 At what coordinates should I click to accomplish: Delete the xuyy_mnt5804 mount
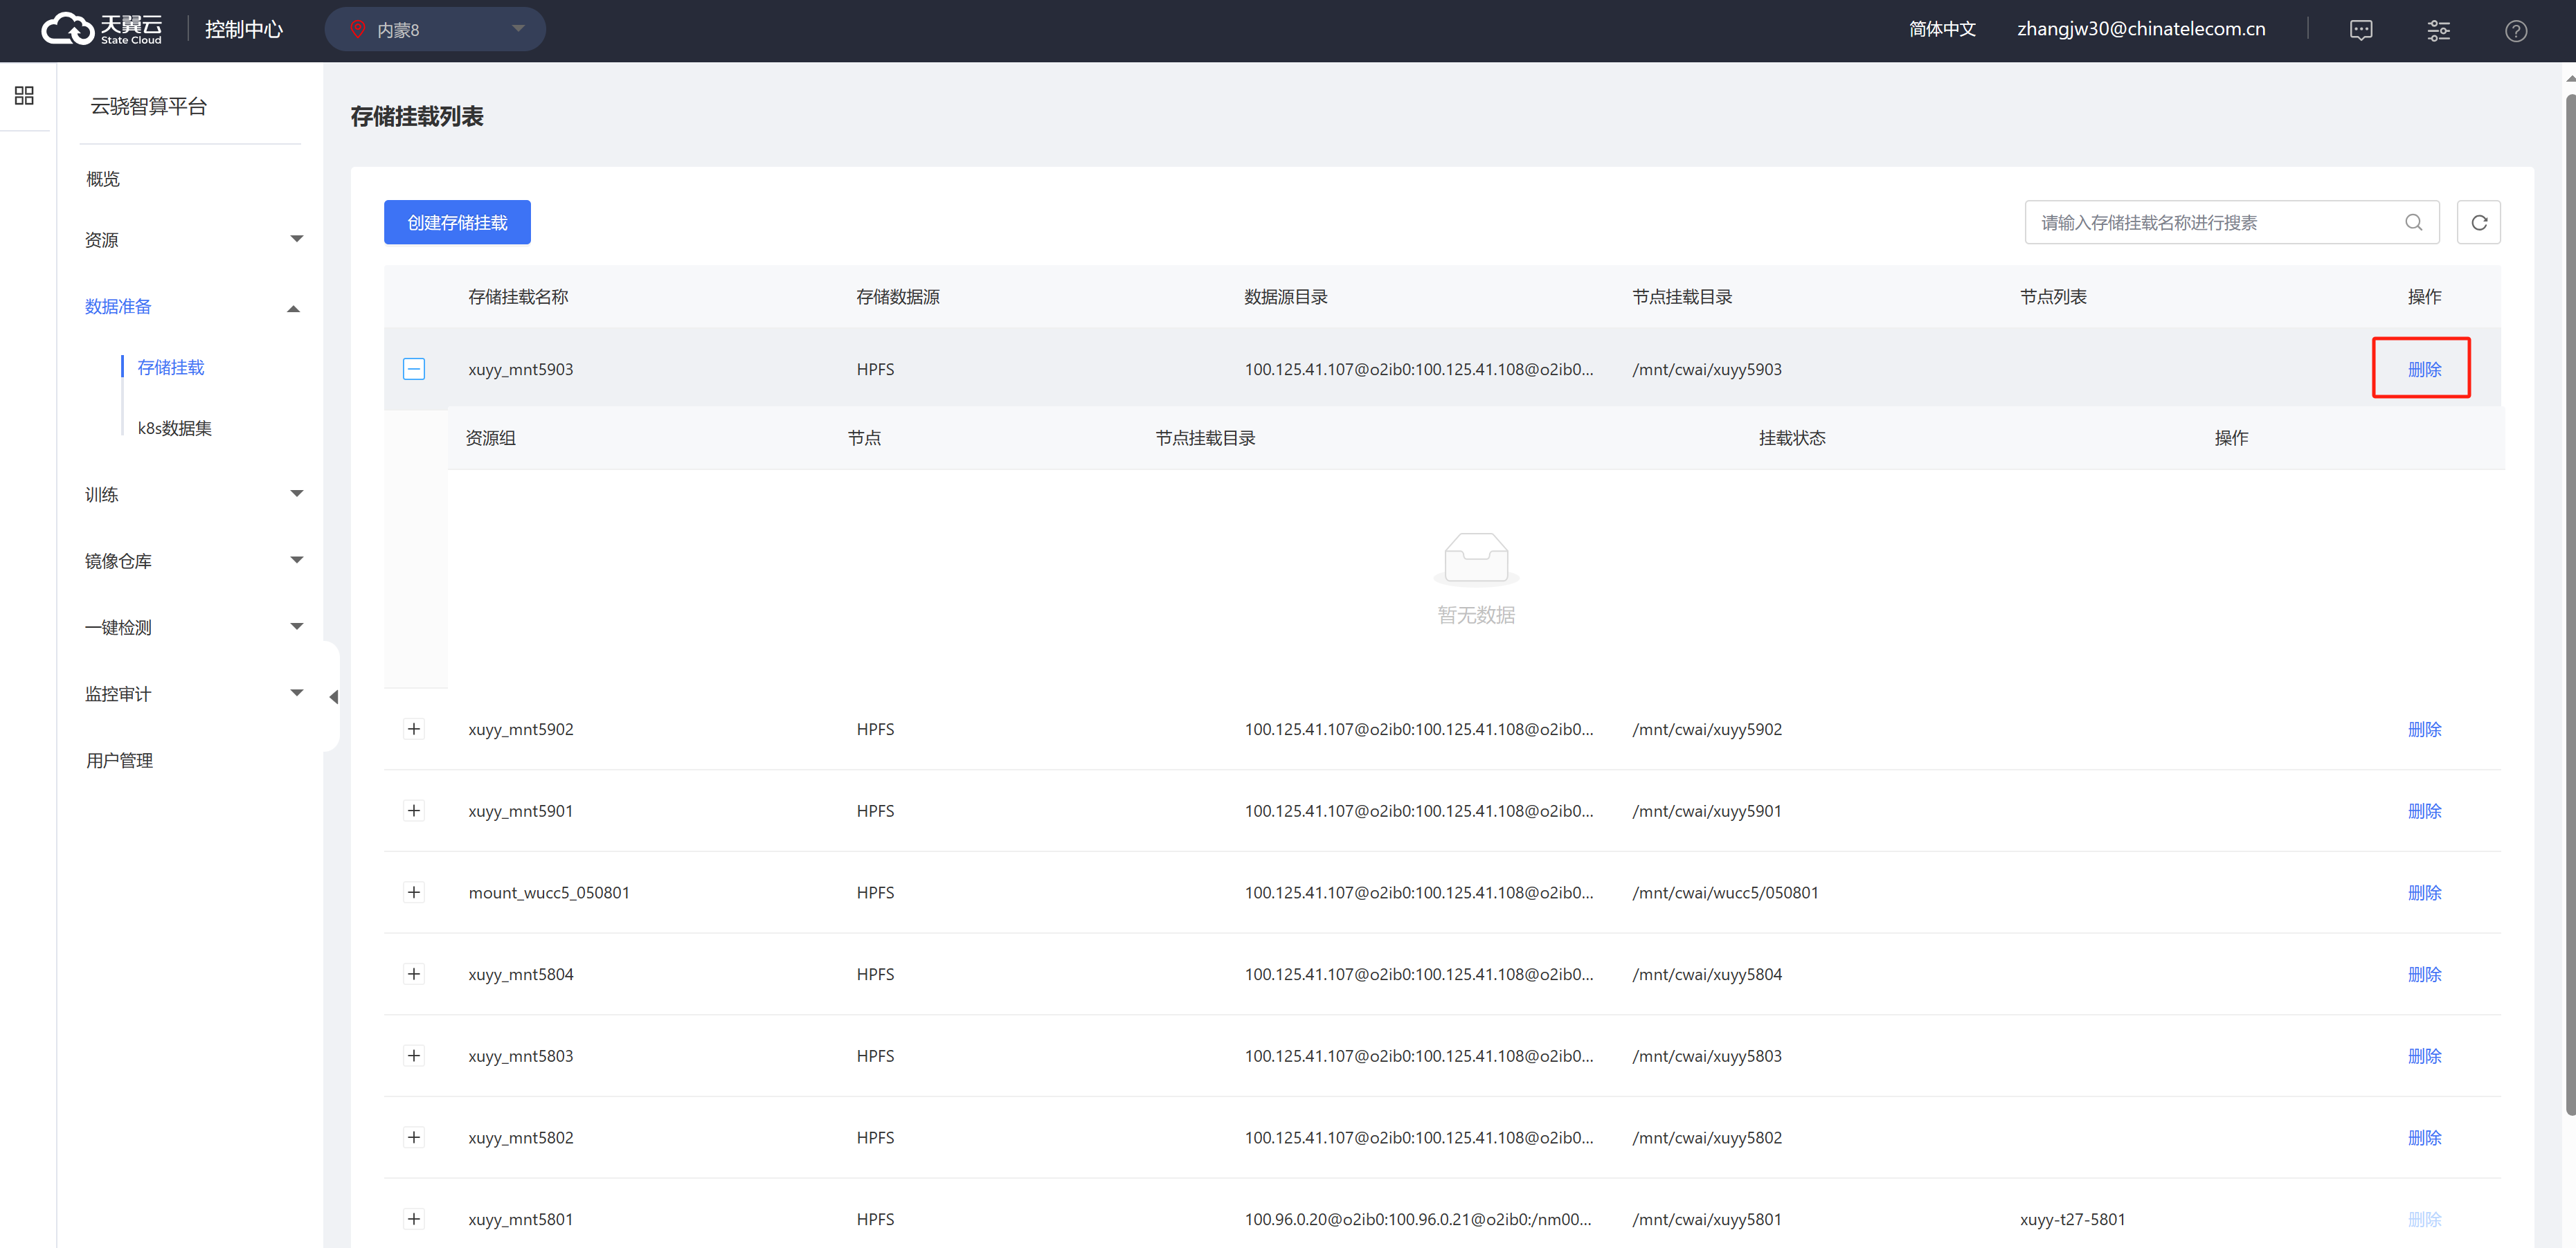pyautogui.click(x=2424, y=974)
